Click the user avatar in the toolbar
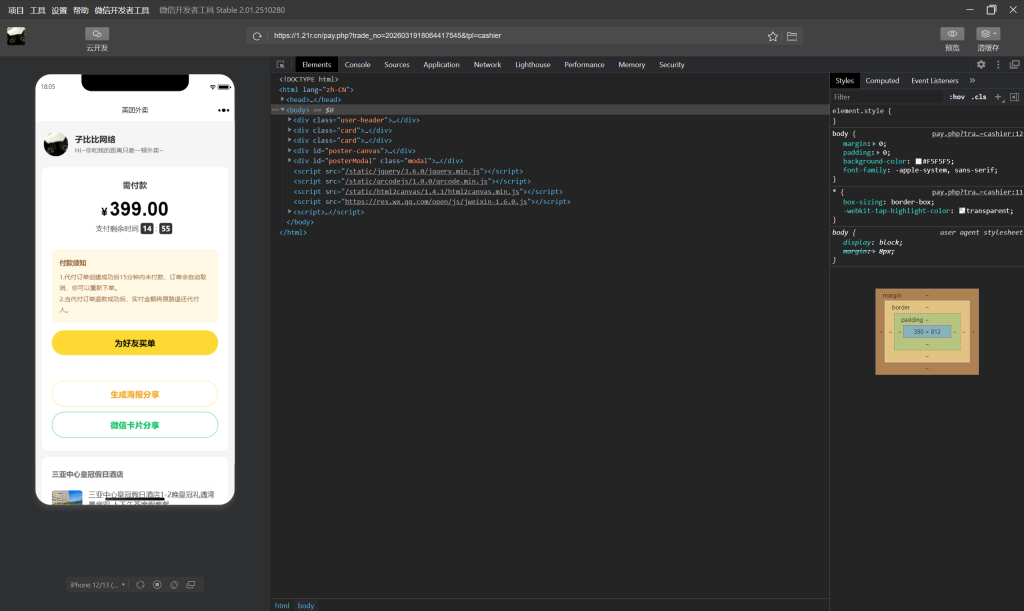The image size is (1024, 611). pos(16,36)
